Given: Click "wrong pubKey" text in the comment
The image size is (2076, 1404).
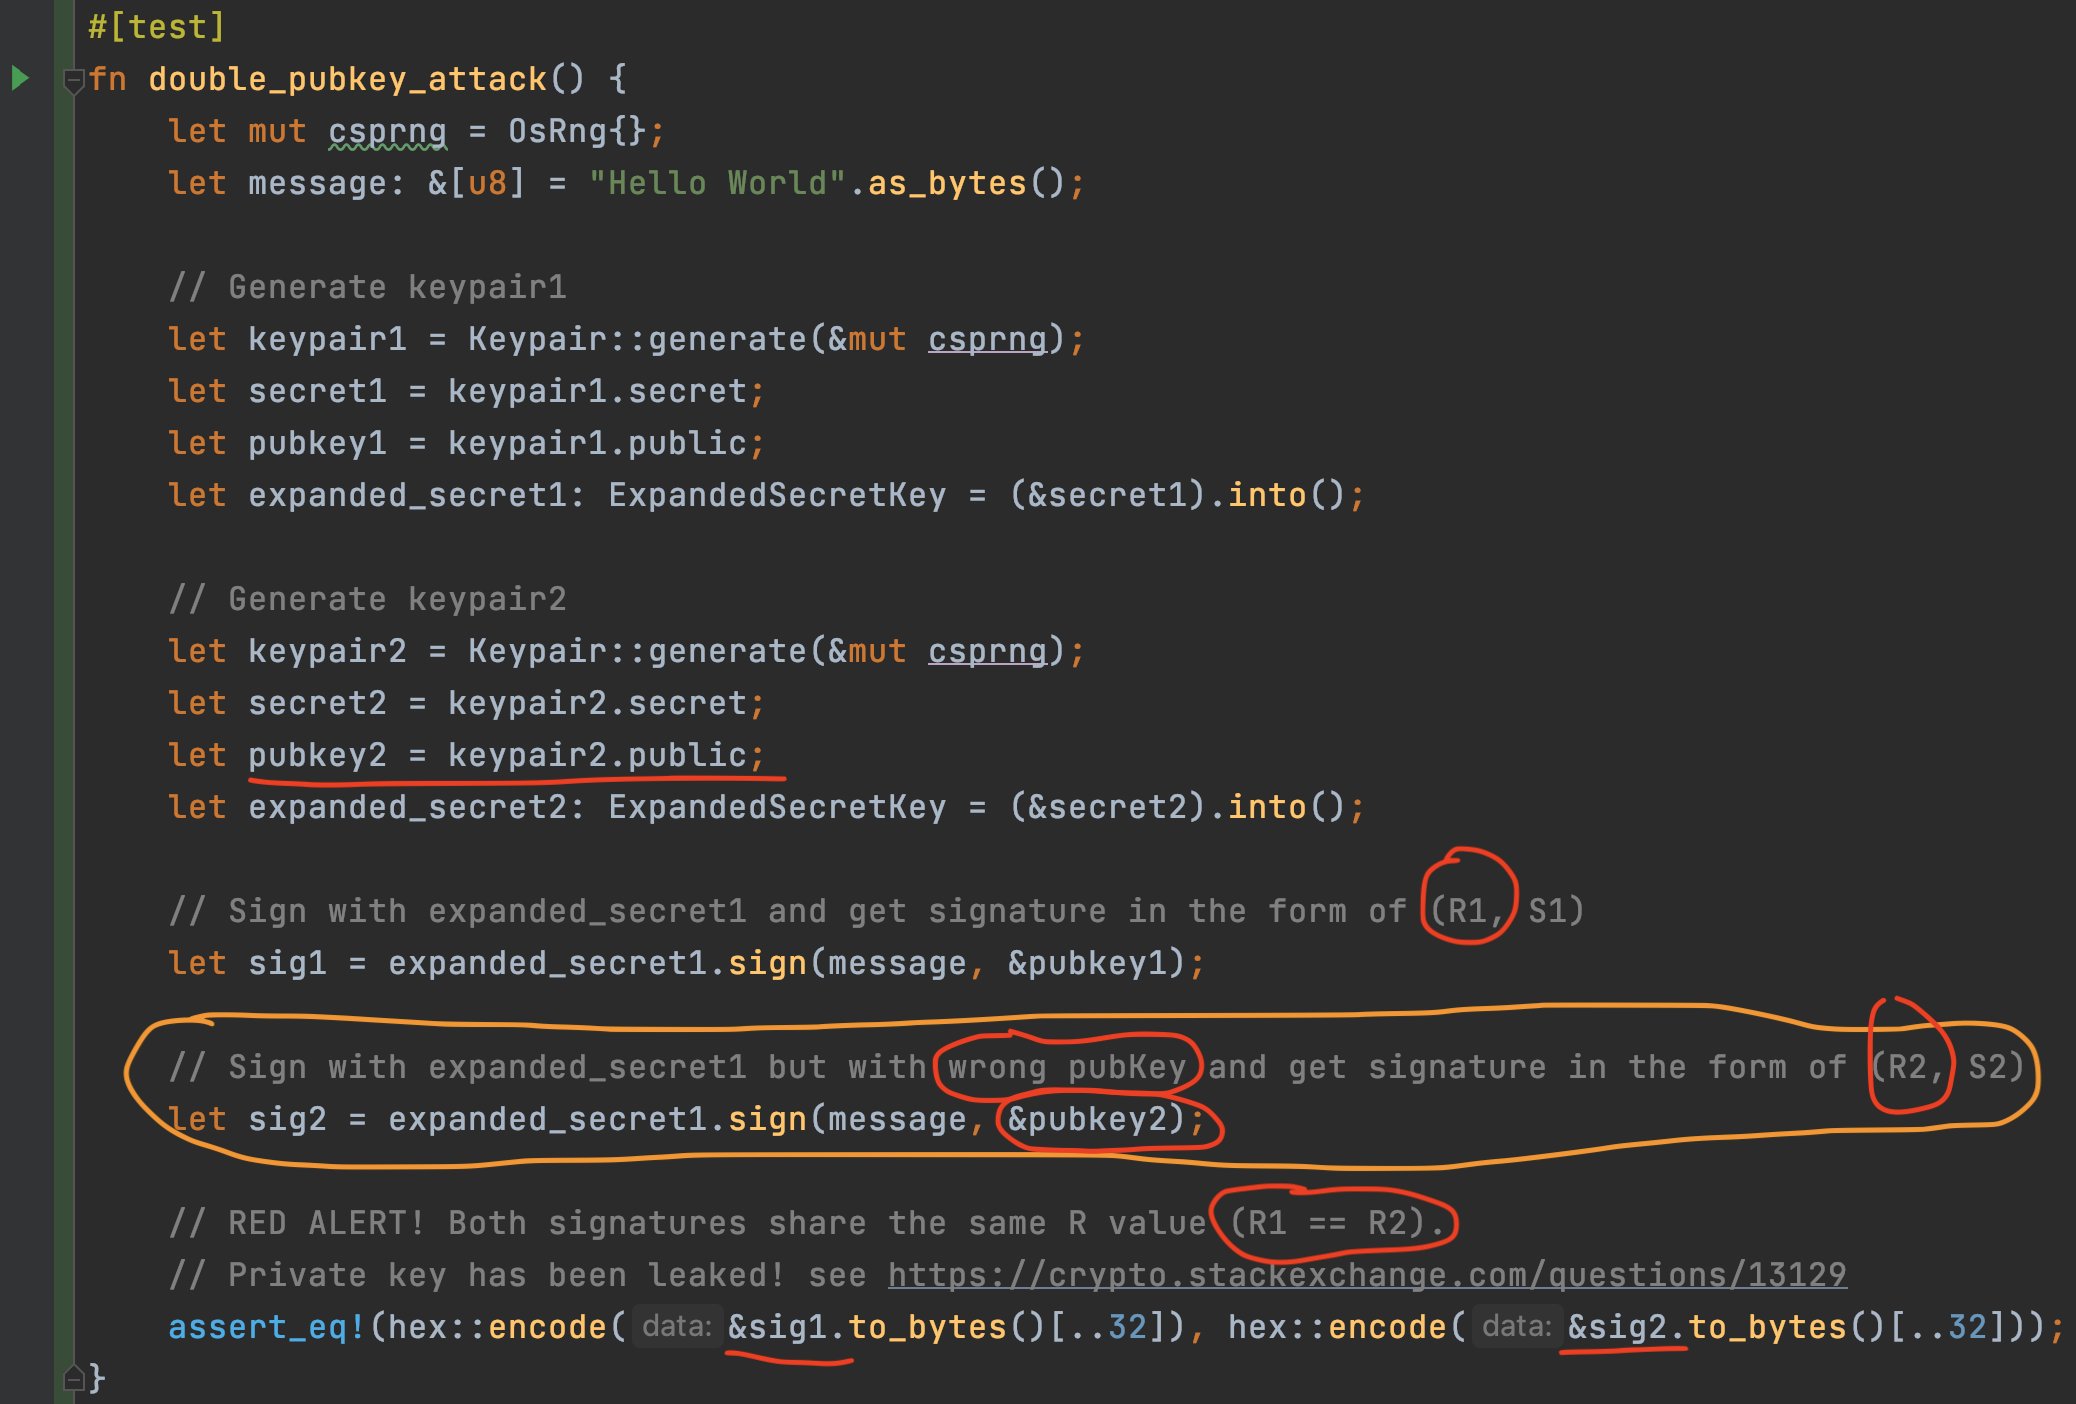Looking at the screenshot, I should coord(1066,1067).
